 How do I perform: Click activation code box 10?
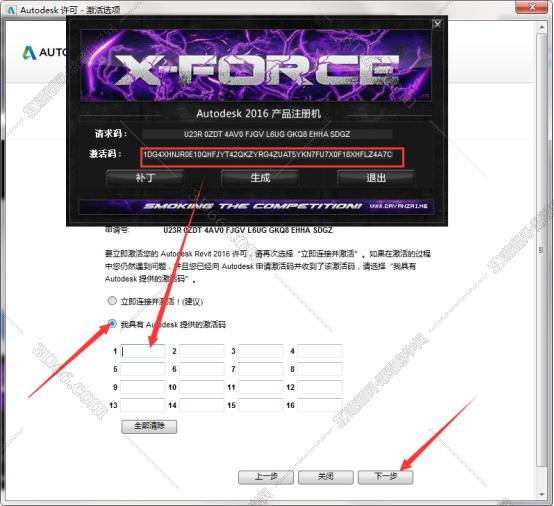[x=202, y=387]
